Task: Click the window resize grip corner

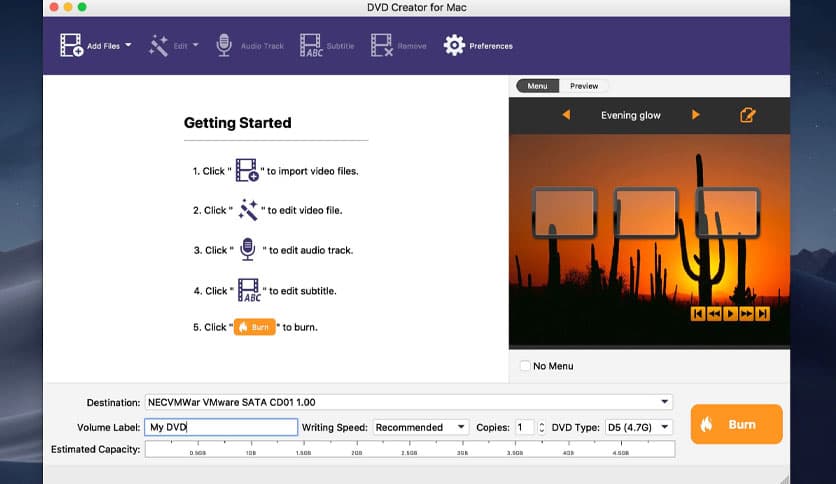Action: [x=785, y=479]
